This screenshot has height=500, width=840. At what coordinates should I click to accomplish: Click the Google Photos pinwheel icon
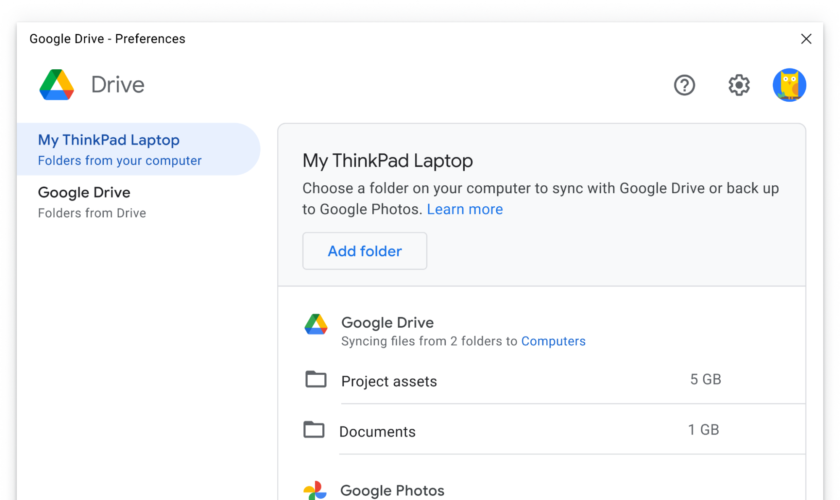315,490
